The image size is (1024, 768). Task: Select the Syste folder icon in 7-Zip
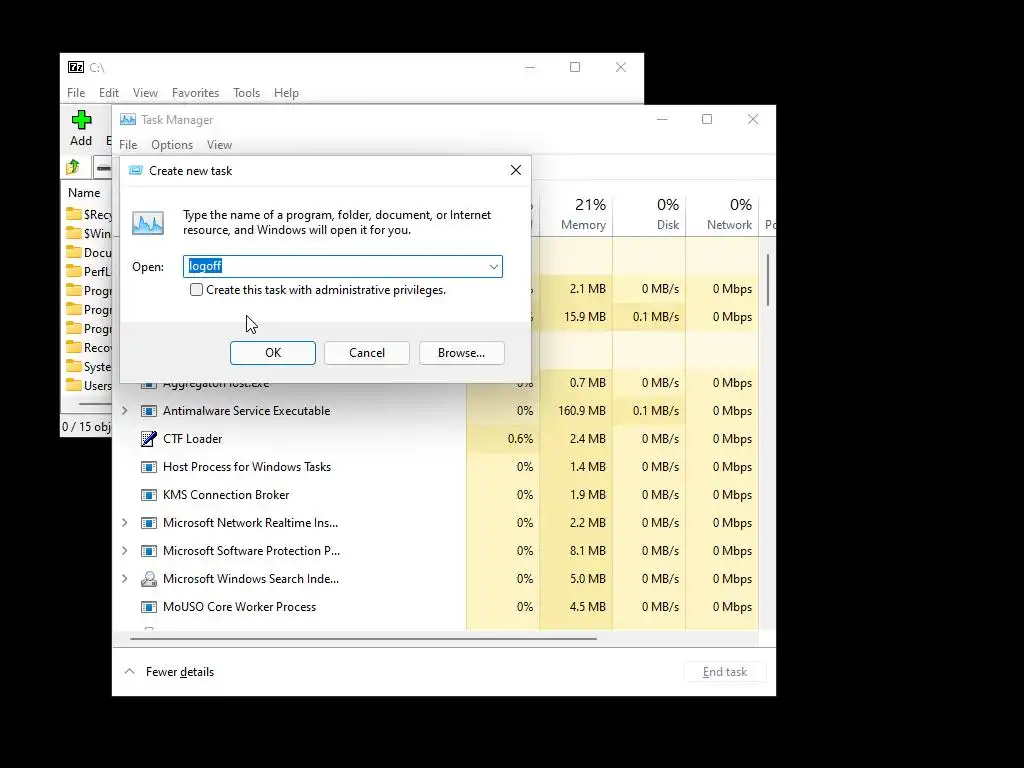74,366
